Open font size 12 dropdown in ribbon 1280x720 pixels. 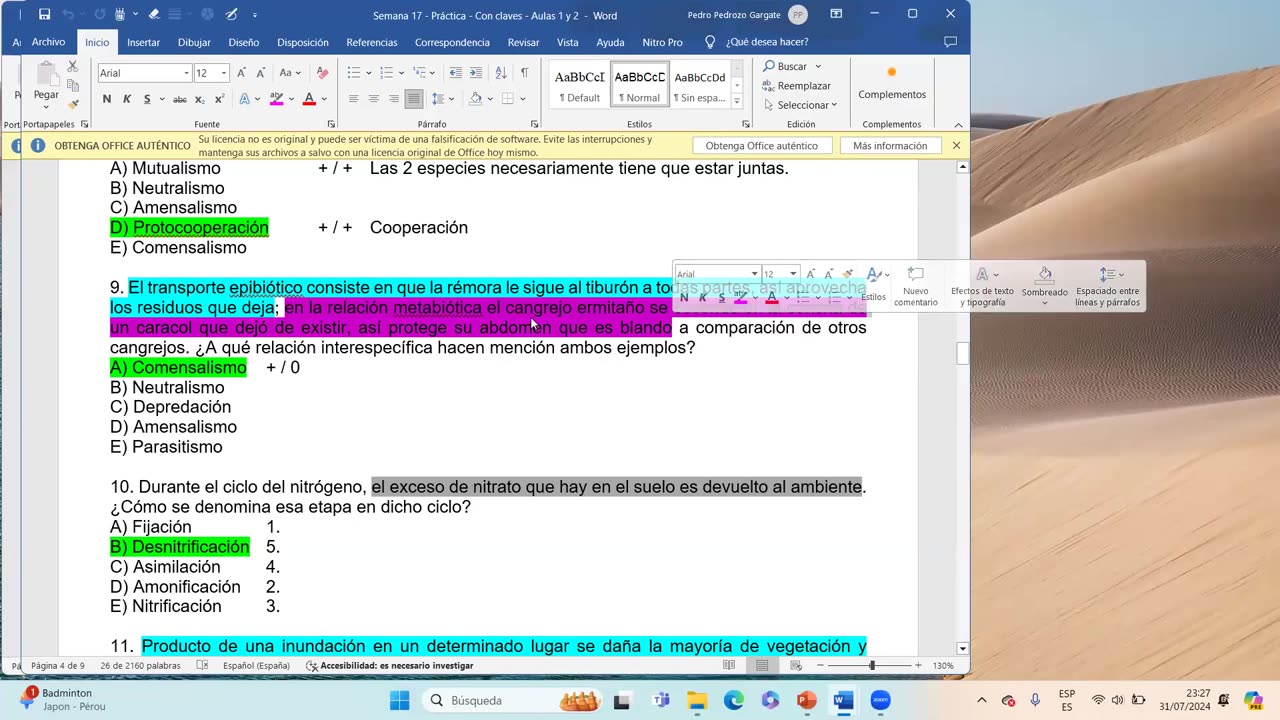point(224,73)
